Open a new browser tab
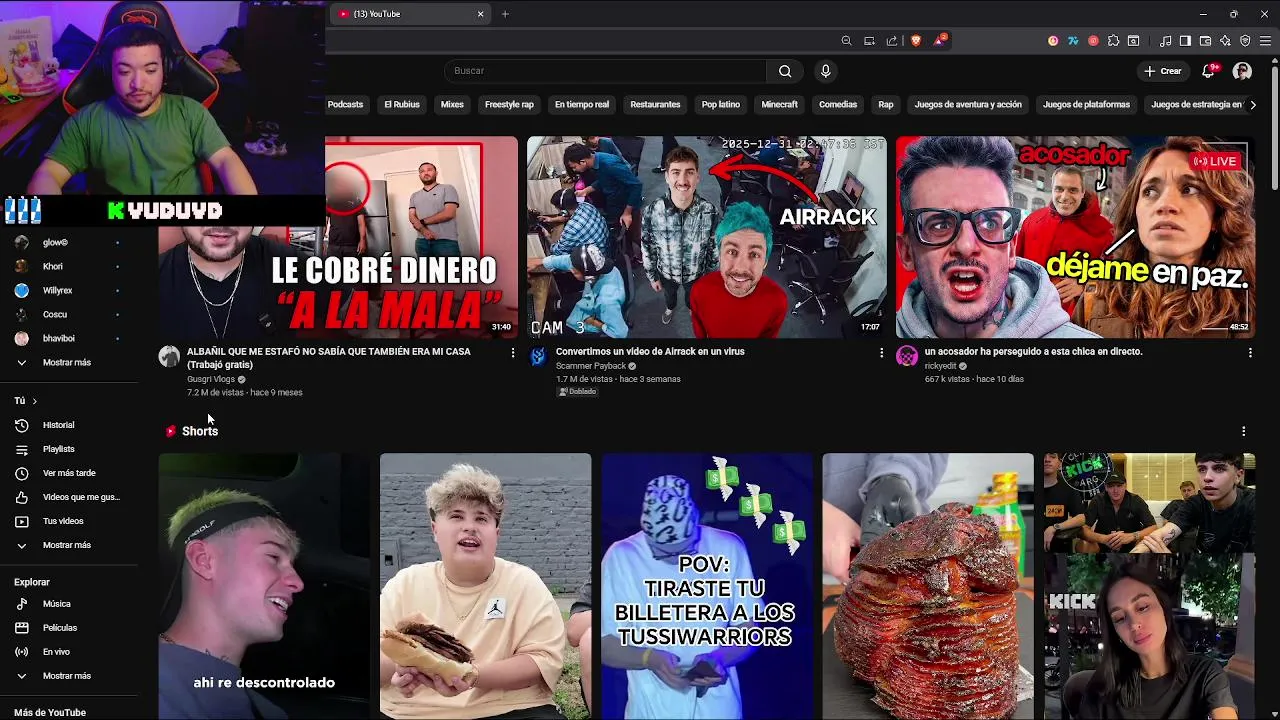The image size is (1280, 720). [x=505, y=14]
